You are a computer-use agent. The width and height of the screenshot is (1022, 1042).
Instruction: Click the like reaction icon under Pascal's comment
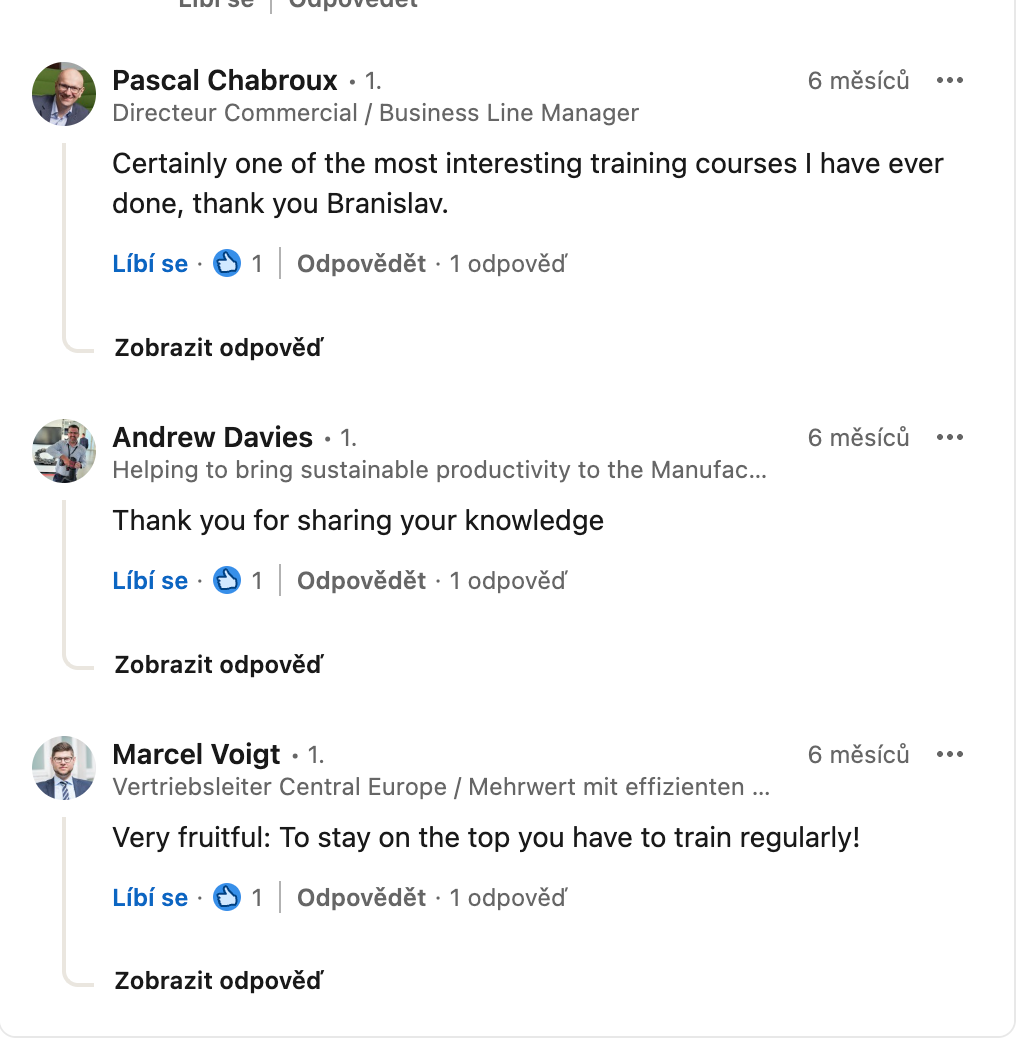pos(228,264)
